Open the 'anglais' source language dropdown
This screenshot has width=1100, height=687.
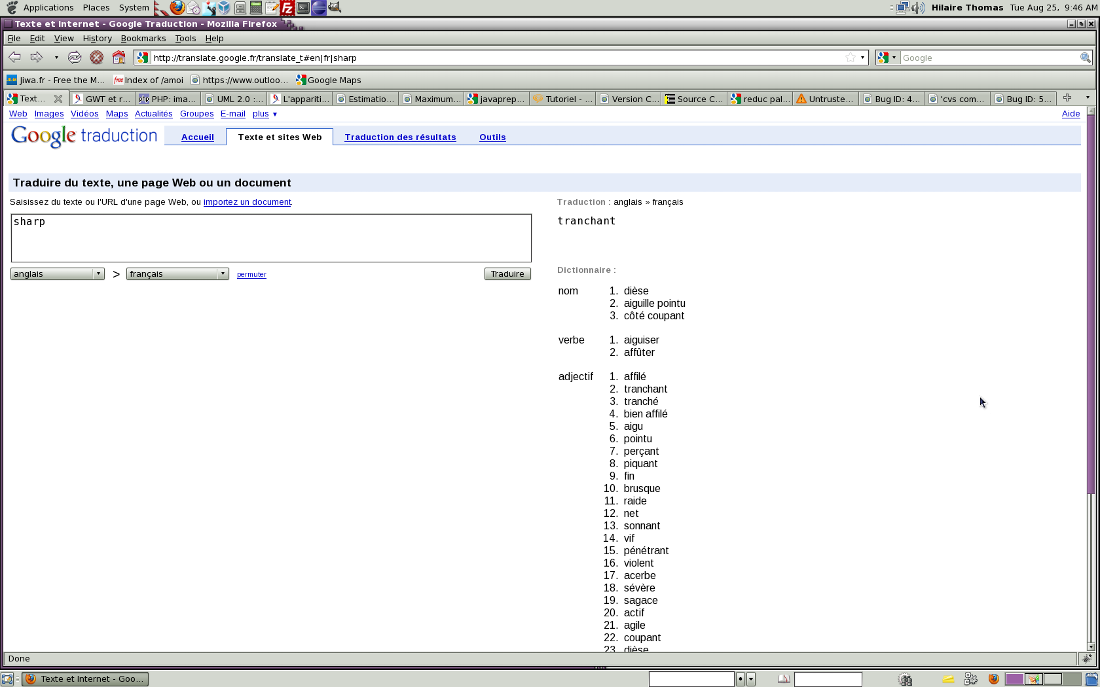[58, 274]
